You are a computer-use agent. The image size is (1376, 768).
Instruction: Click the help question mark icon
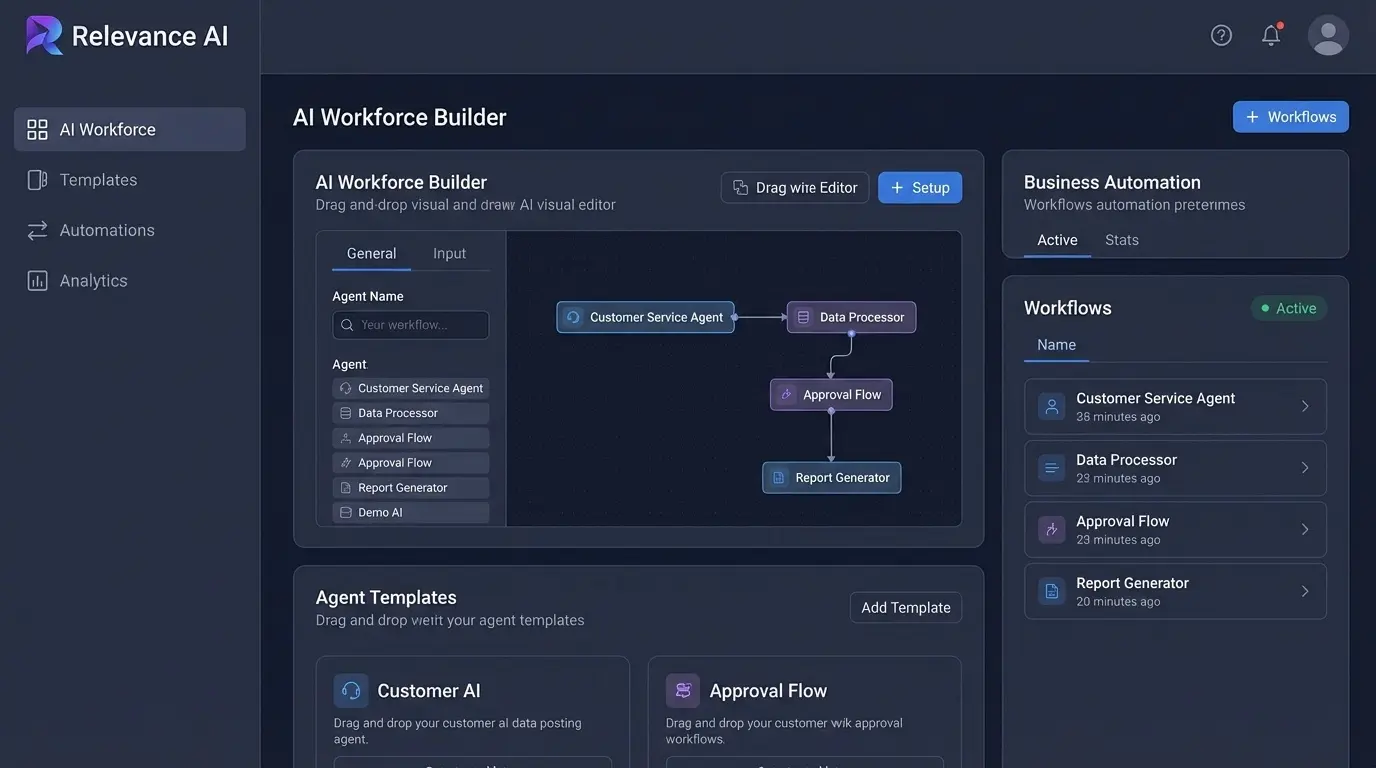tap(1221, 35)
